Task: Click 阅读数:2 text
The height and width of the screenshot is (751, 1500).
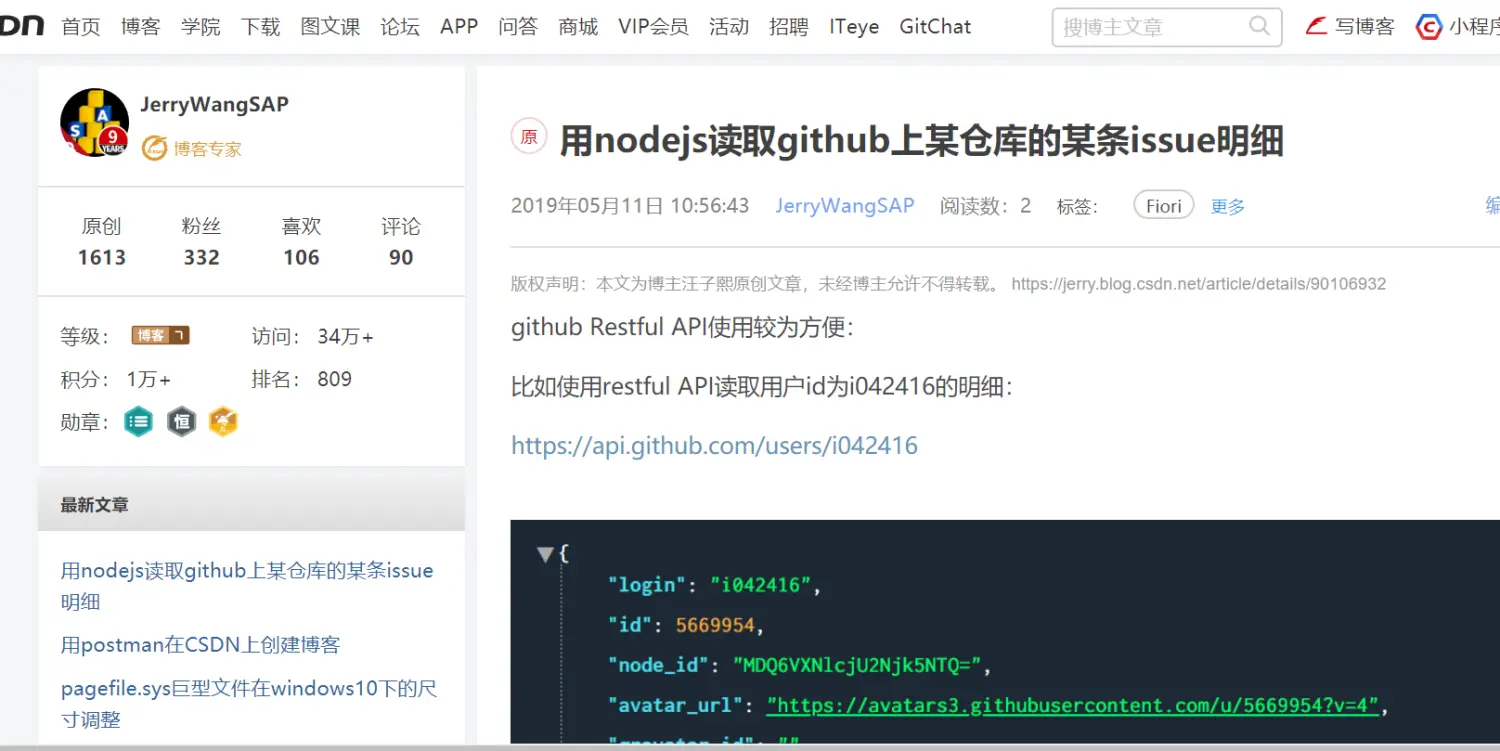Action: (985, 206)
